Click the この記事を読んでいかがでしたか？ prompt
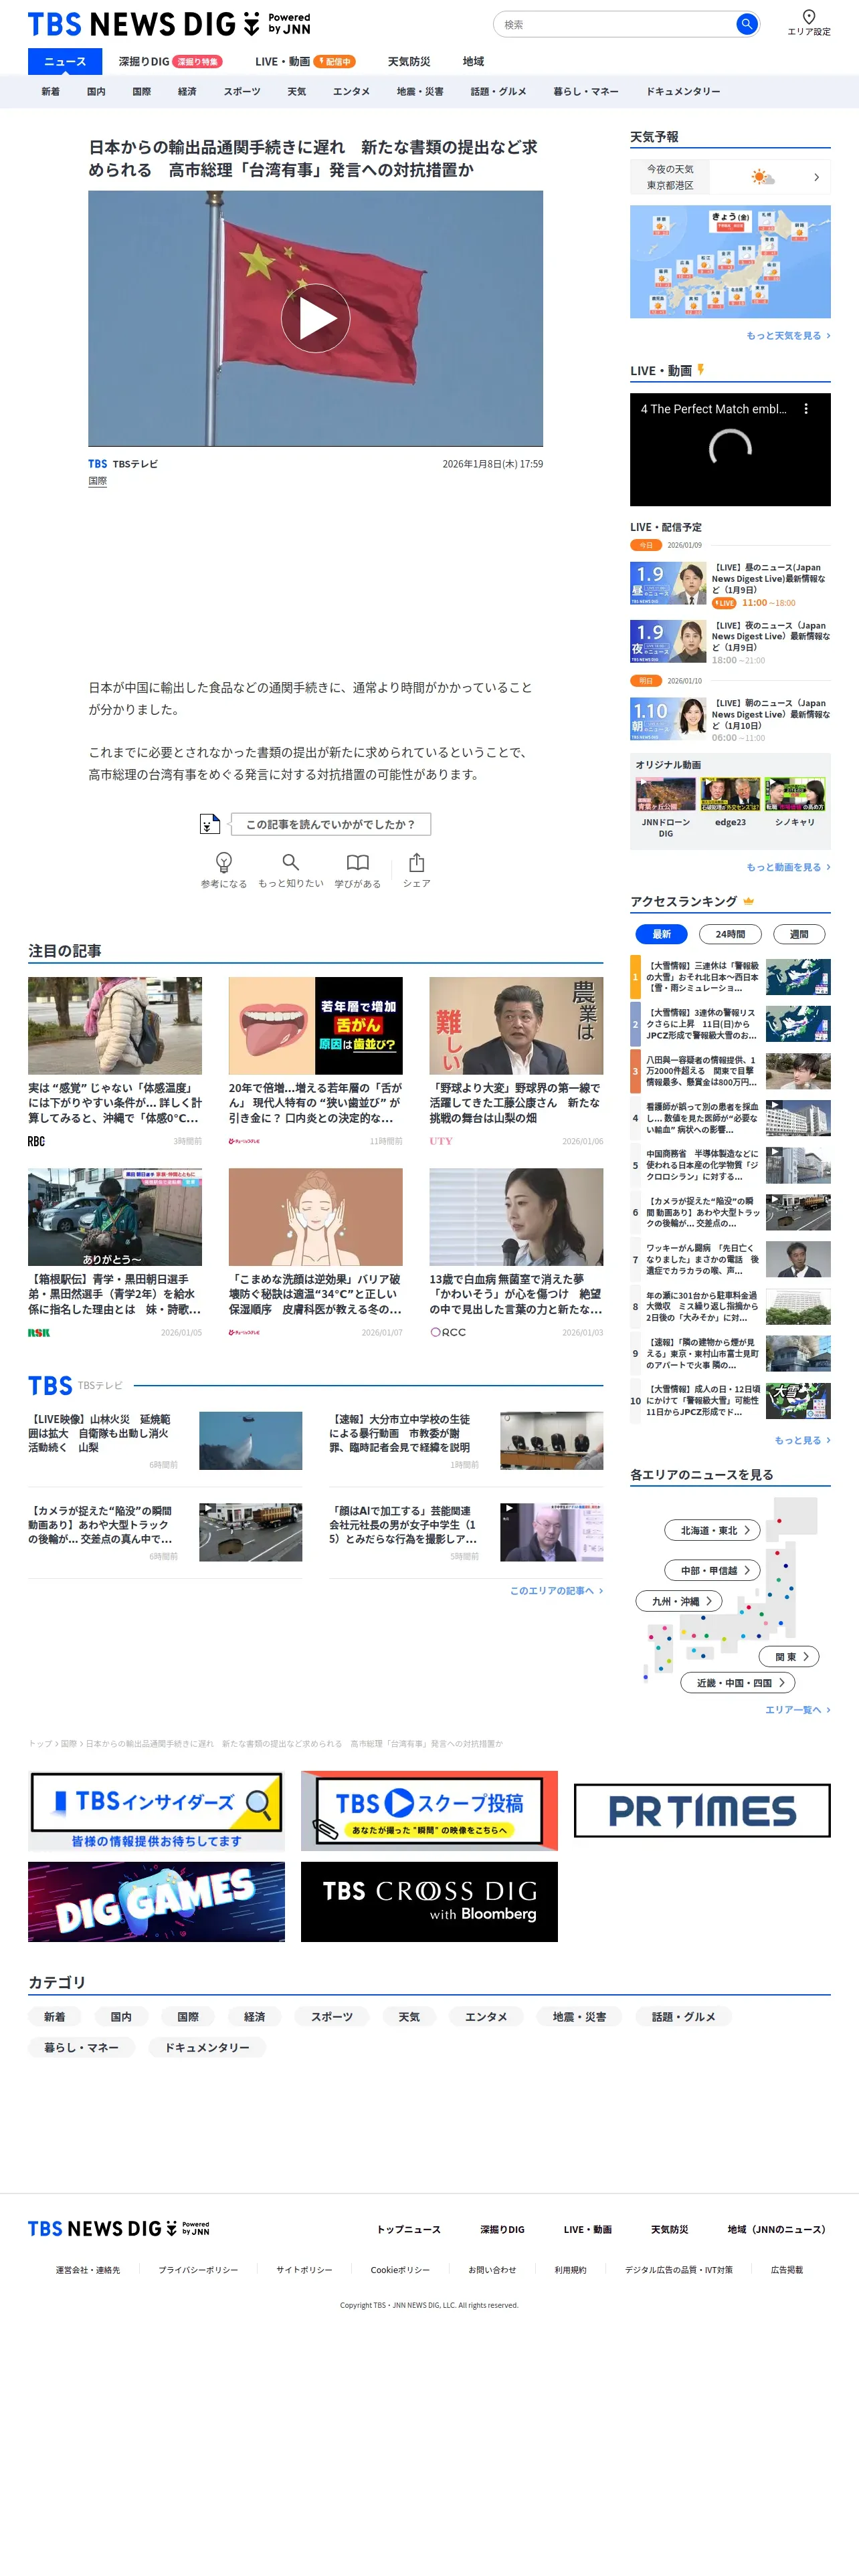This screenshot has width=859, height=2576. [x=330, y=824]
